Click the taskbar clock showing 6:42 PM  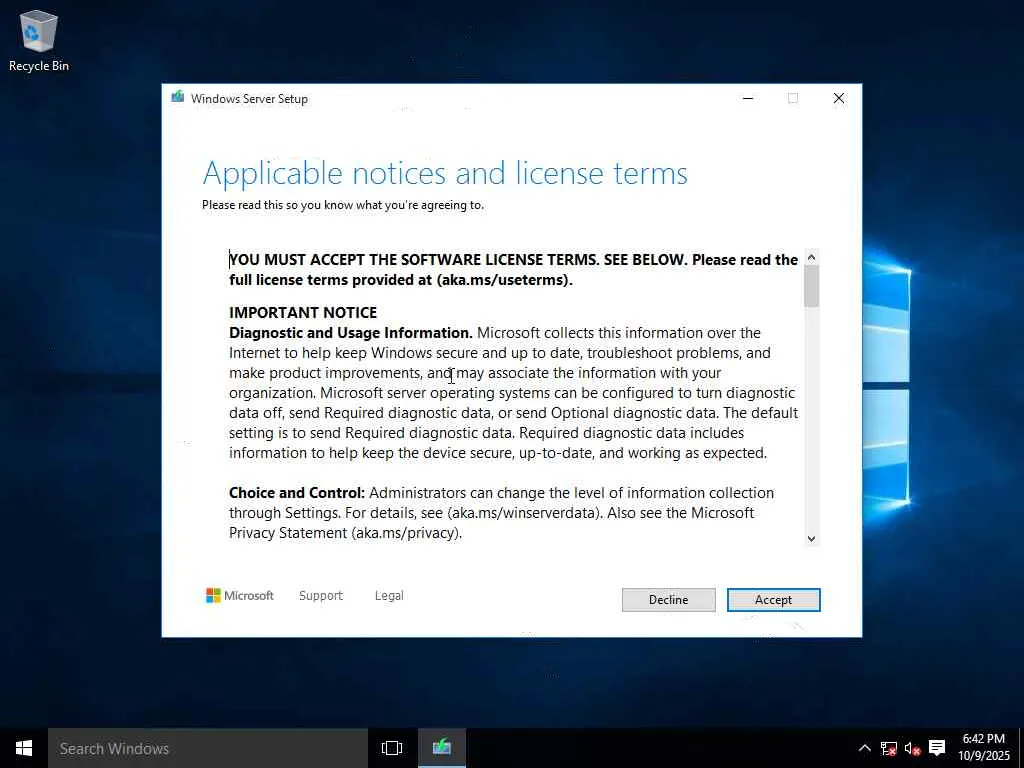[x=984, y=748]
